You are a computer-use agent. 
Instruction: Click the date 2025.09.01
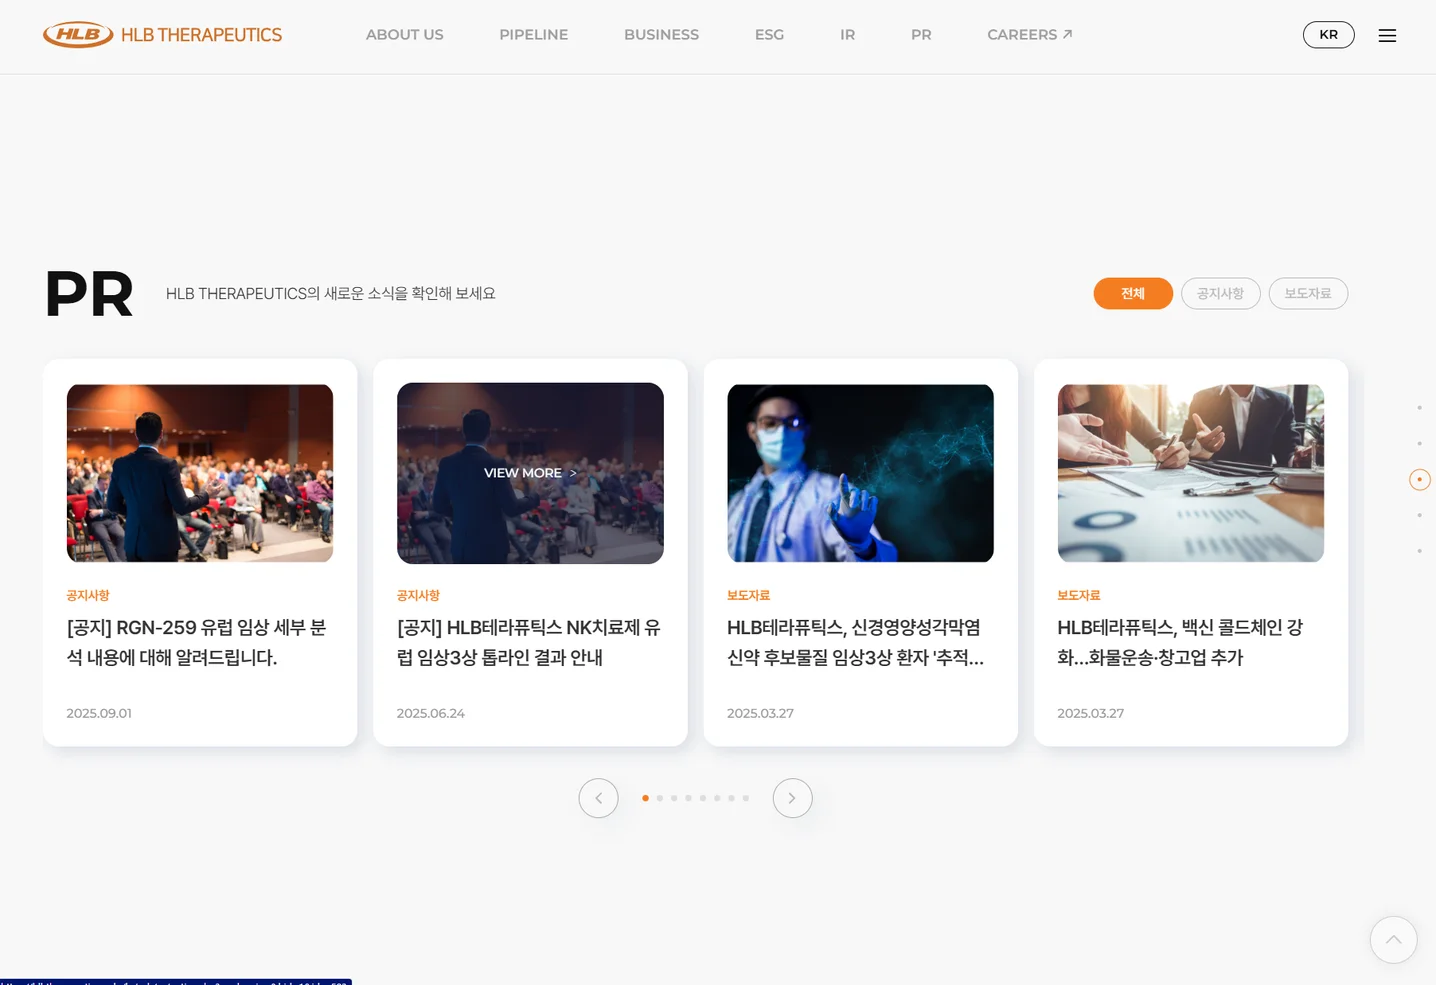(99, 713)
